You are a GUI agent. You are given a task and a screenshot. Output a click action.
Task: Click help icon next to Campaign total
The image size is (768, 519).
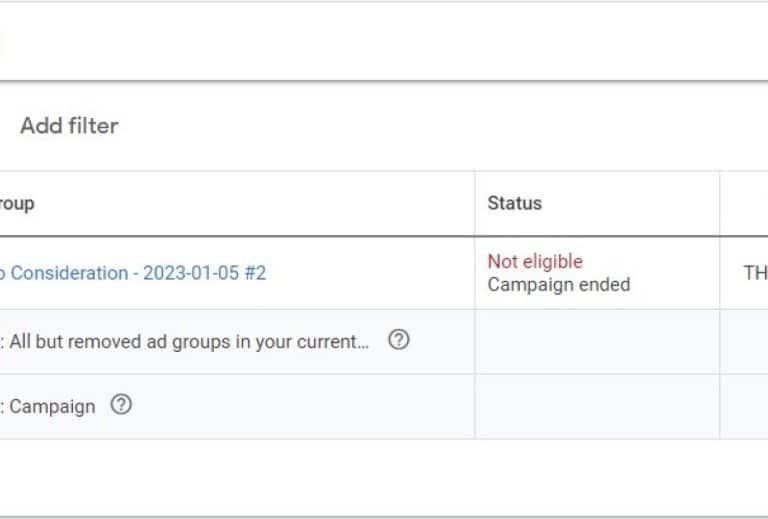click(x=121, y=405)
